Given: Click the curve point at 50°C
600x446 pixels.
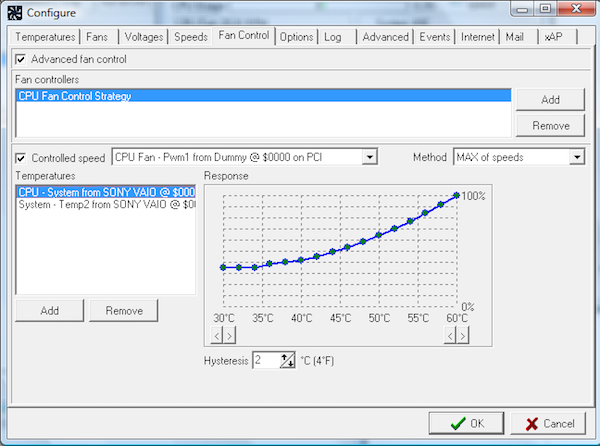Looking at the screenshot, I should pos(378,235).
